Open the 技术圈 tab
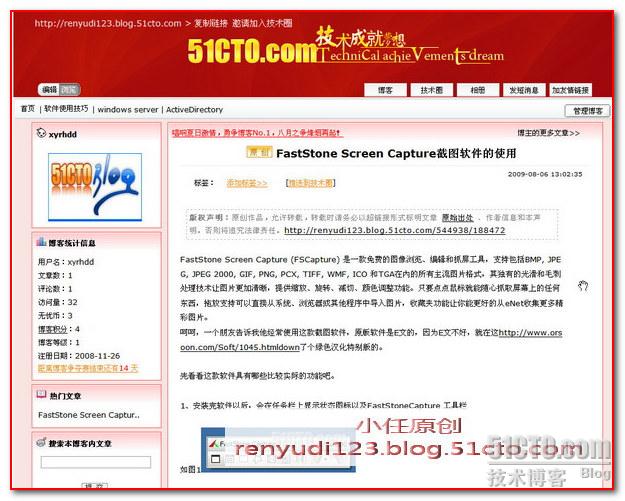This screenshot has height=501, width=625. pos(432,90)
